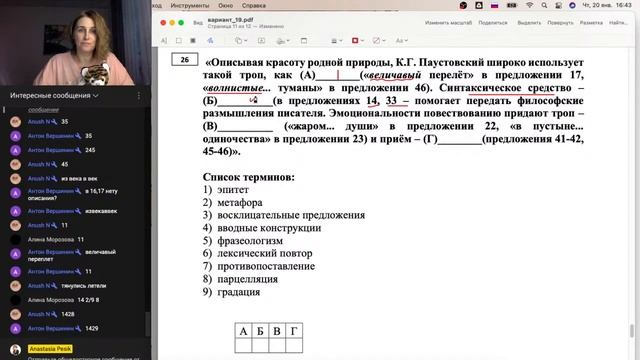The width and height of the screenshot is (640, 360).
Task: Click Выделить in Preview toolbar
Action: click(529, 23)
